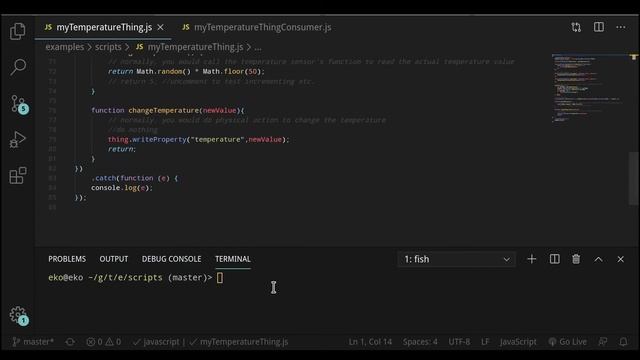Click the .catch(function (e) line
640x360 pixels.
tap(135, 178)
